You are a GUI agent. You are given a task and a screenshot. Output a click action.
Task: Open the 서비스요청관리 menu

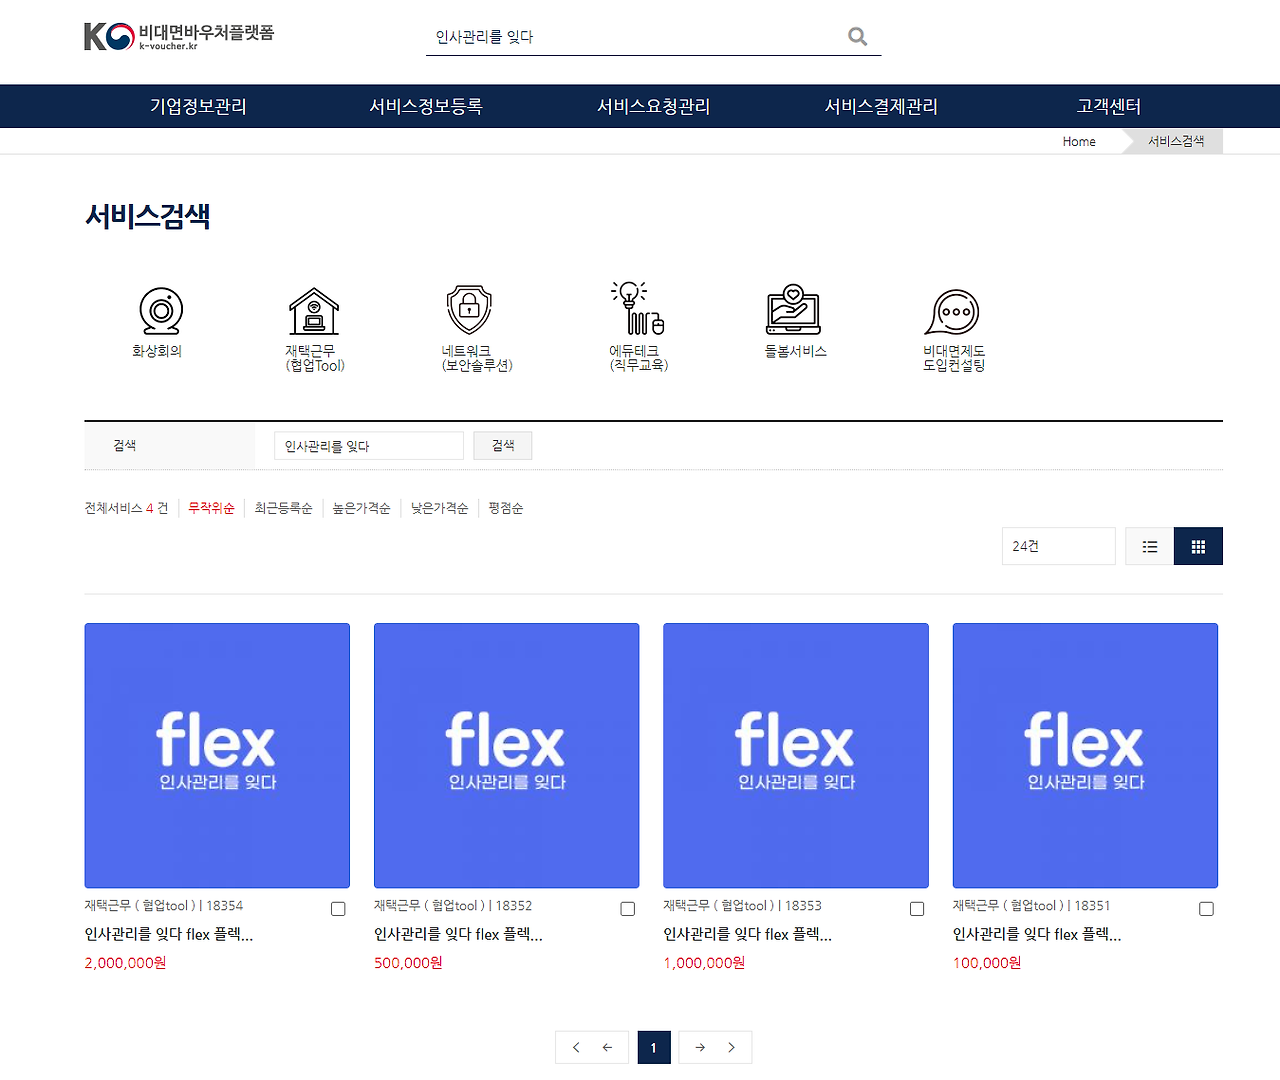coord(654,106)
